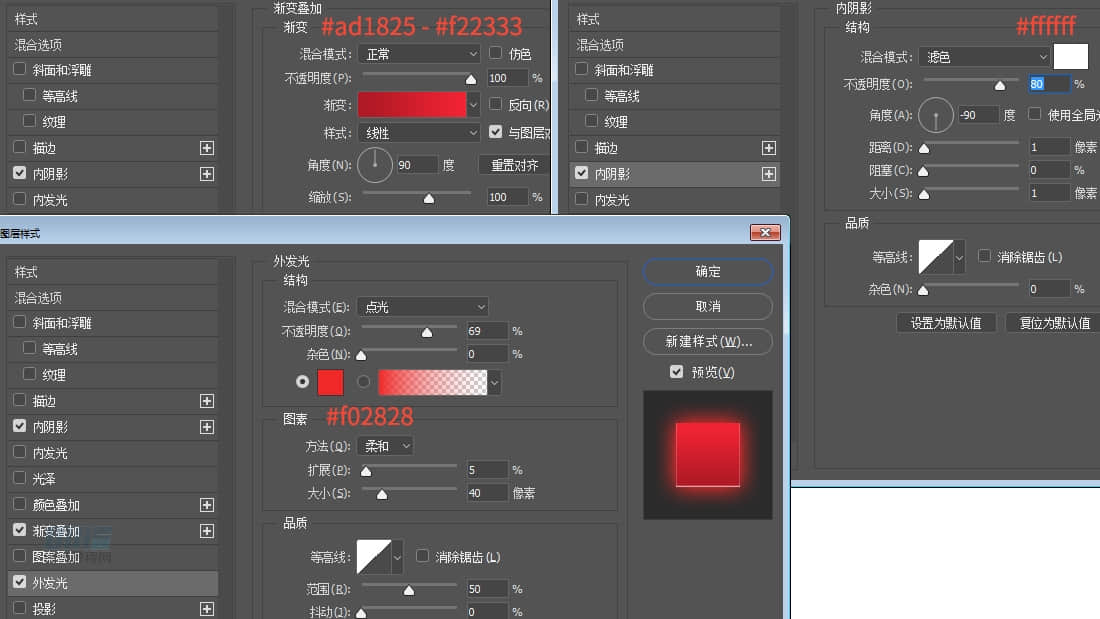Enable 使用全局光 global light checkbox
The width and height of the screenshot is (1100, 619).
click(1034, 114)
